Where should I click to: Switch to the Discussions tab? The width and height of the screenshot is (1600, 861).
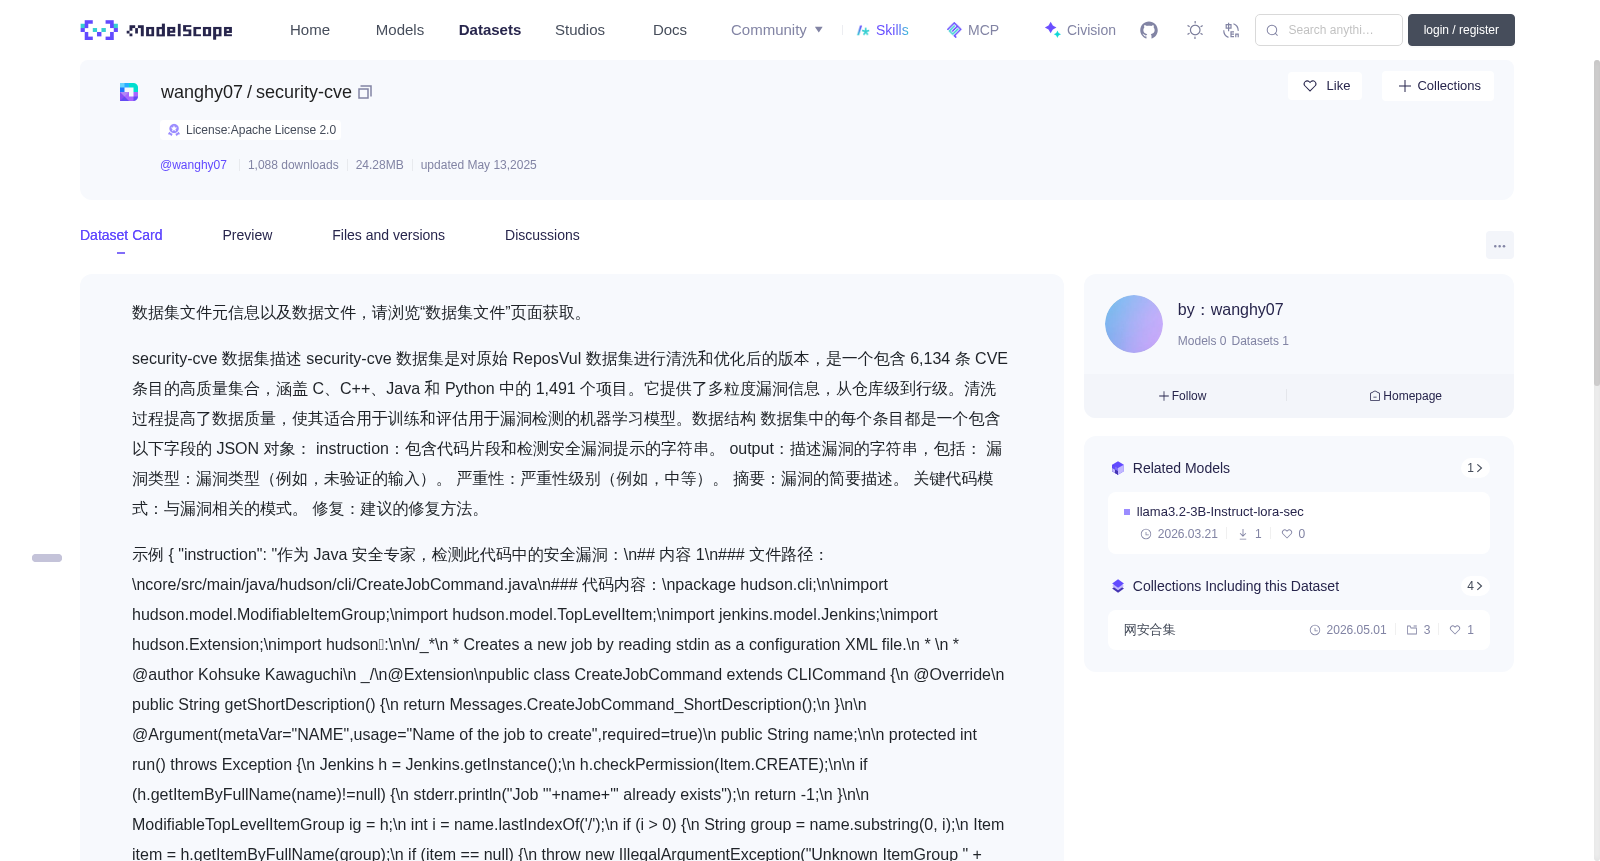(542, 235)
